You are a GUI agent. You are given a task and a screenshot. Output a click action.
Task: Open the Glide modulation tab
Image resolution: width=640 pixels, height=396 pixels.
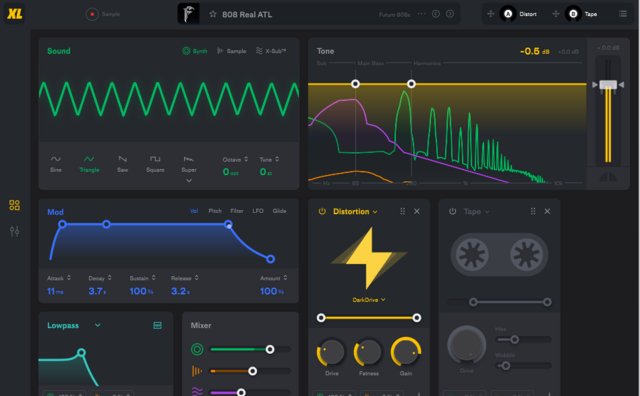(280, 211)
